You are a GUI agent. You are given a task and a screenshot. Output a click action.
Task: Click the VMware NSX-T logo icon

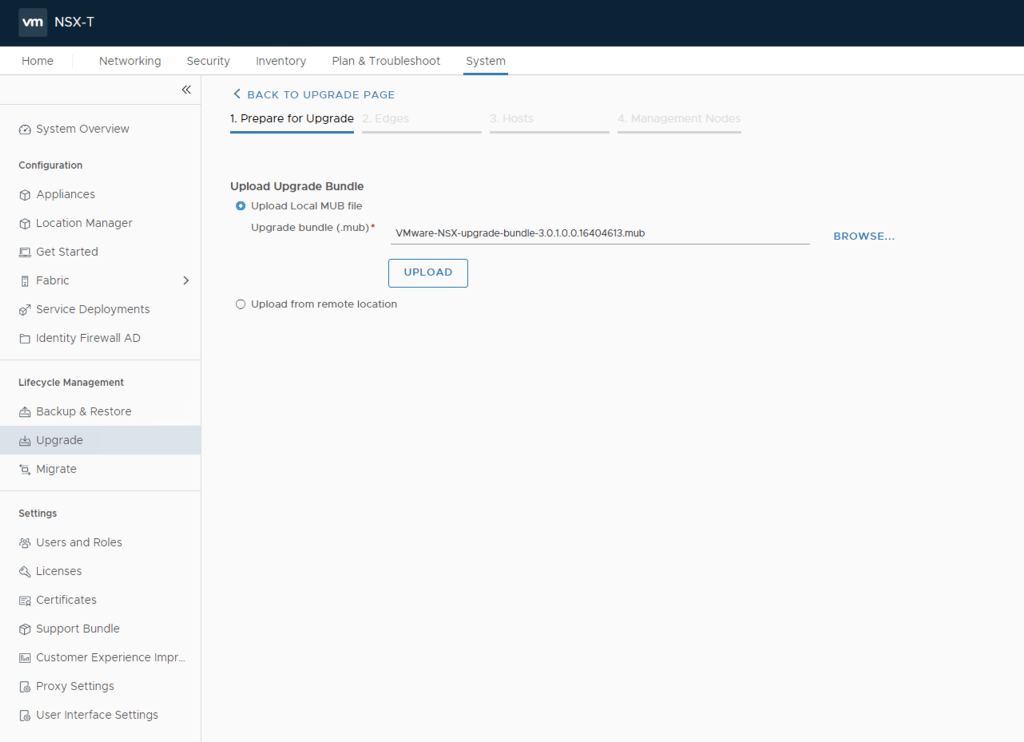click(x=33, y=22)
